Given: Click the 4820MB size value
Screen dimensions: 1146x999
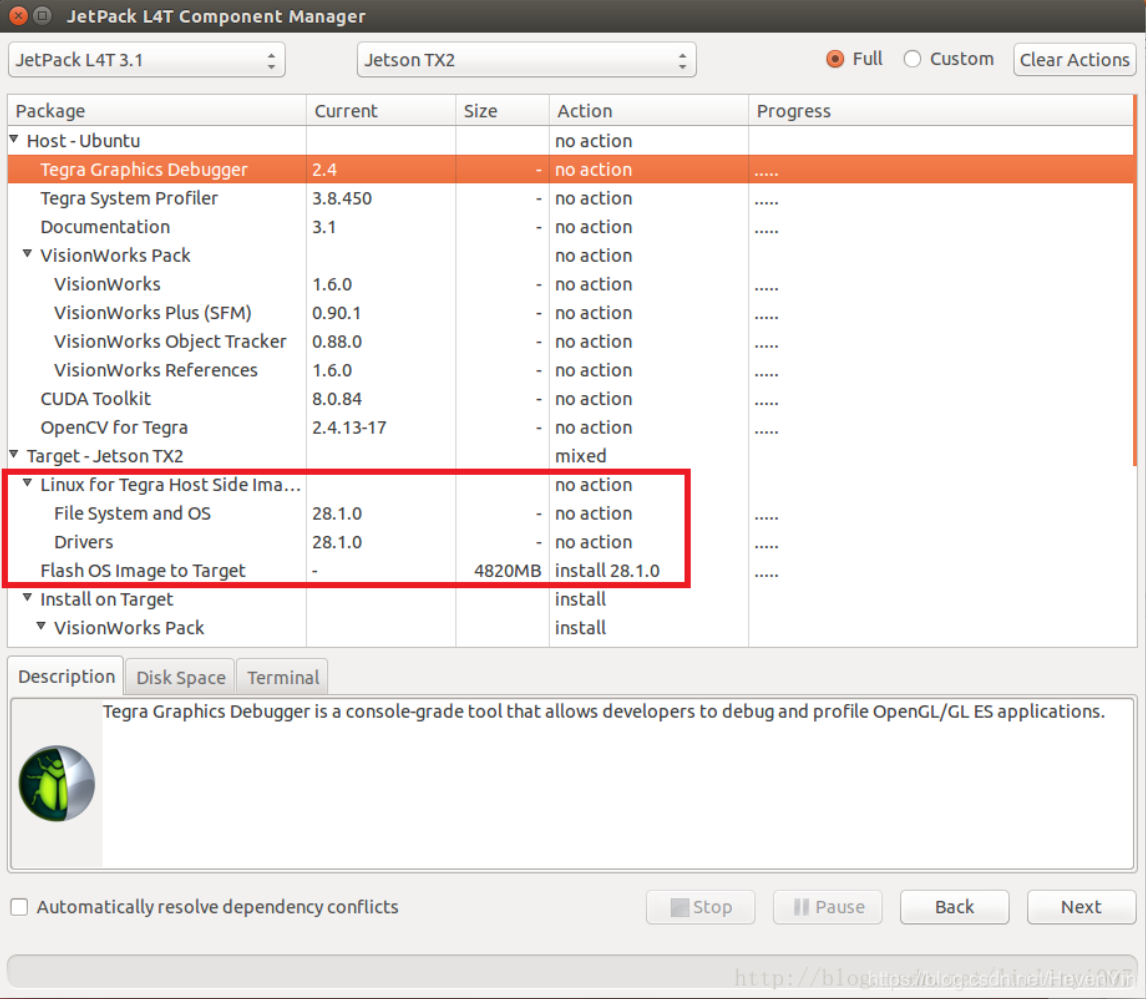Looking at the screenshot, I should tap(508, 571).
